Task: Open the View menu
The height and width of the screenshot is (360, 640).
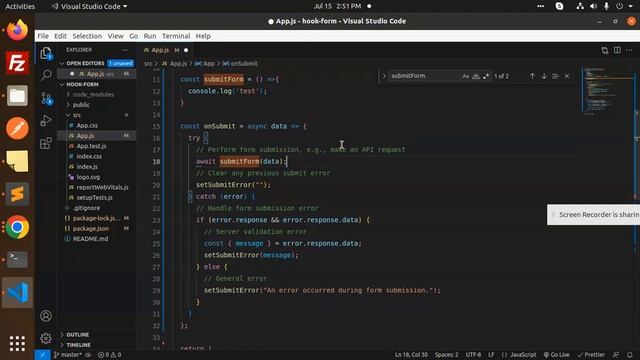Action: pos(116,36)
